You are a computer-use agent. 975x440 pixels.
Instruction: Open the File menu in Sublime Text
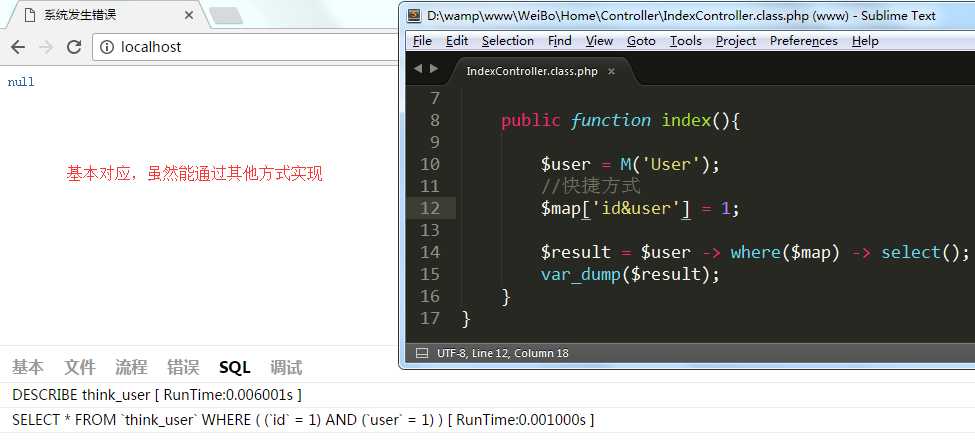tap(422, 41)
